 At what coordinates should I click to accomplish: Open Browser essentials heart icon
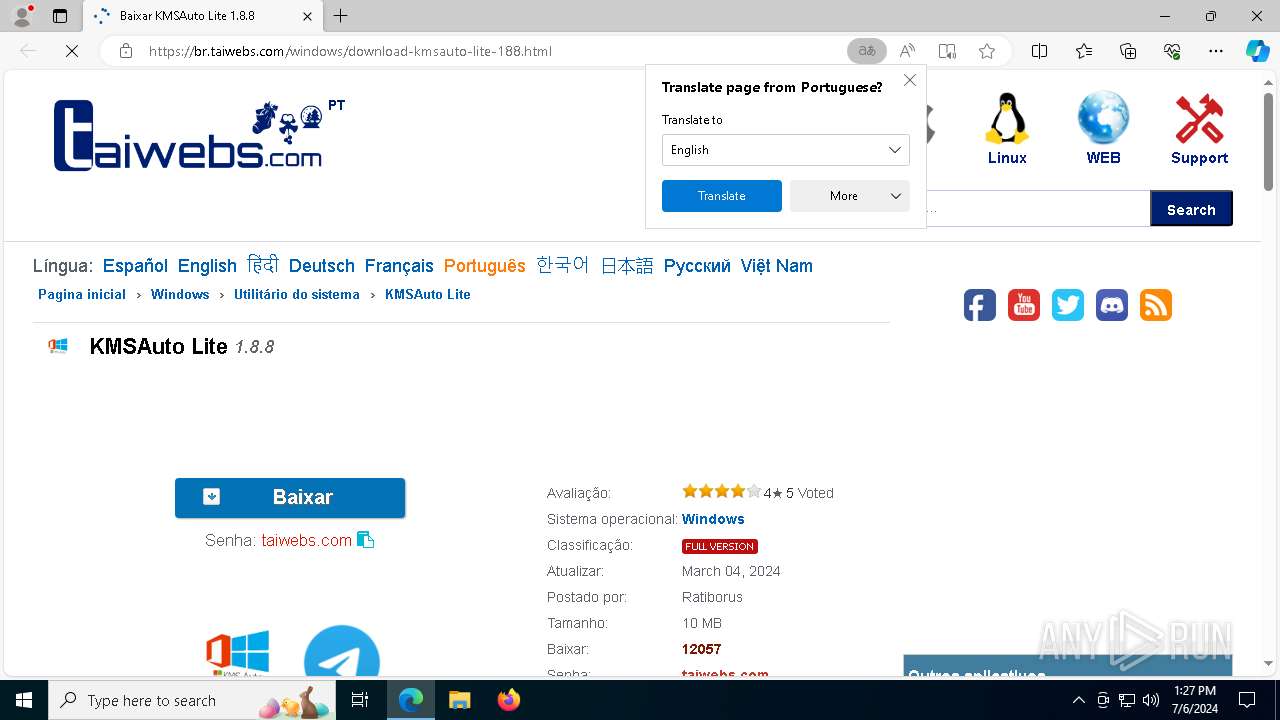pyautogui.click(x=1172, y=51)
